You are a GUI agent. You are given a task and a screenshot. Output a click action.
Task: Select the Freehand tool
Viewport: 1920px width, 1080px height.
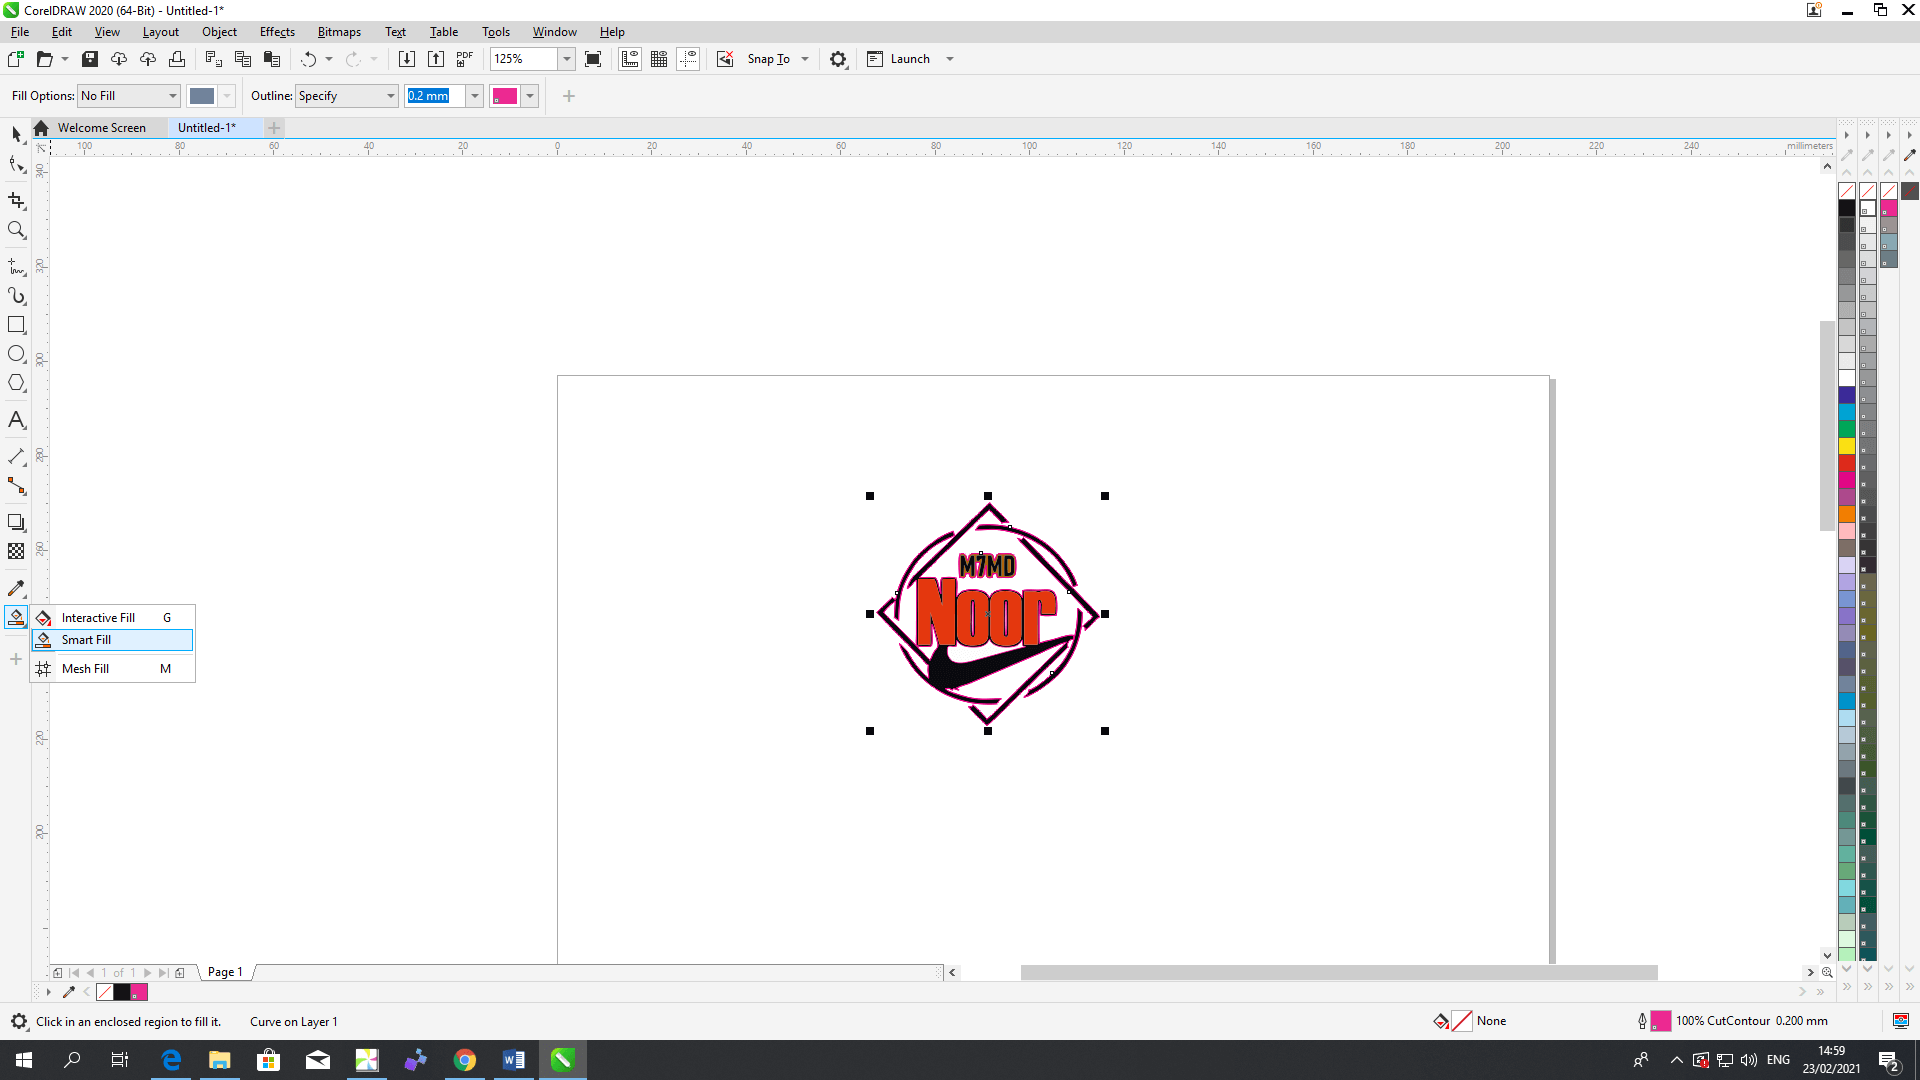(16, 267)
